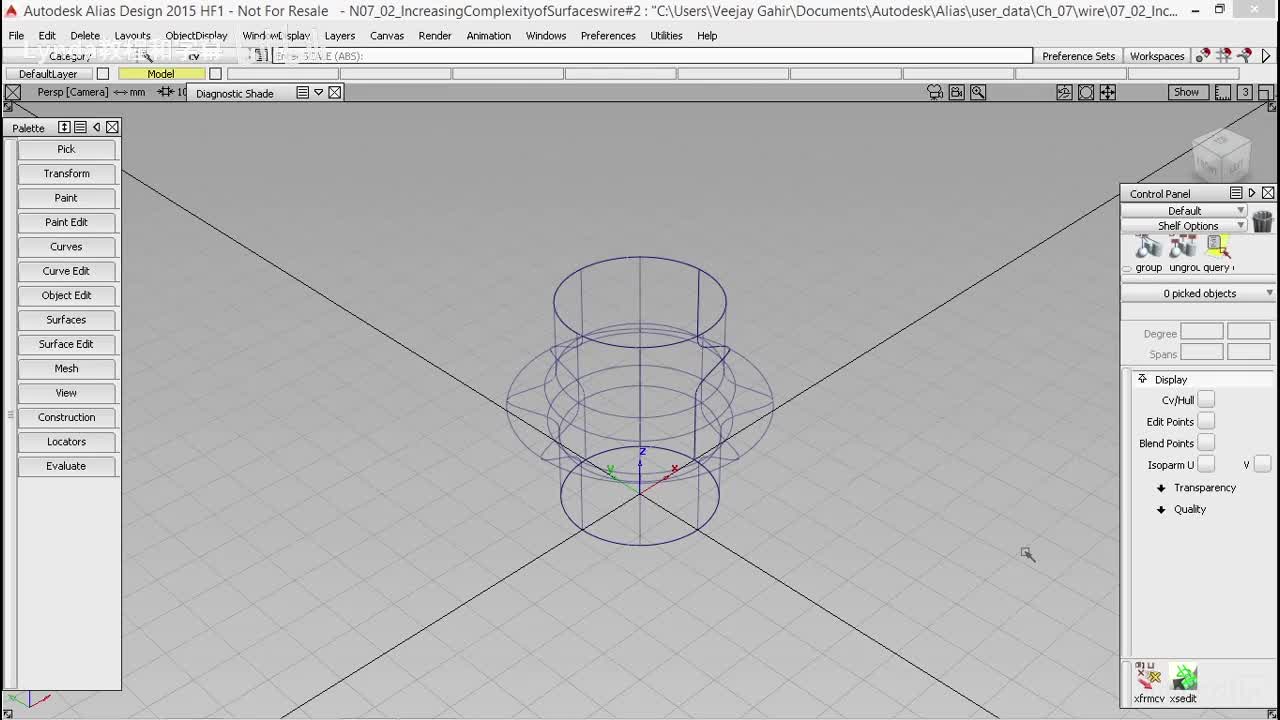
Task: Click the magnifier zoom icon in viewport bar
Action: point(978,92)
